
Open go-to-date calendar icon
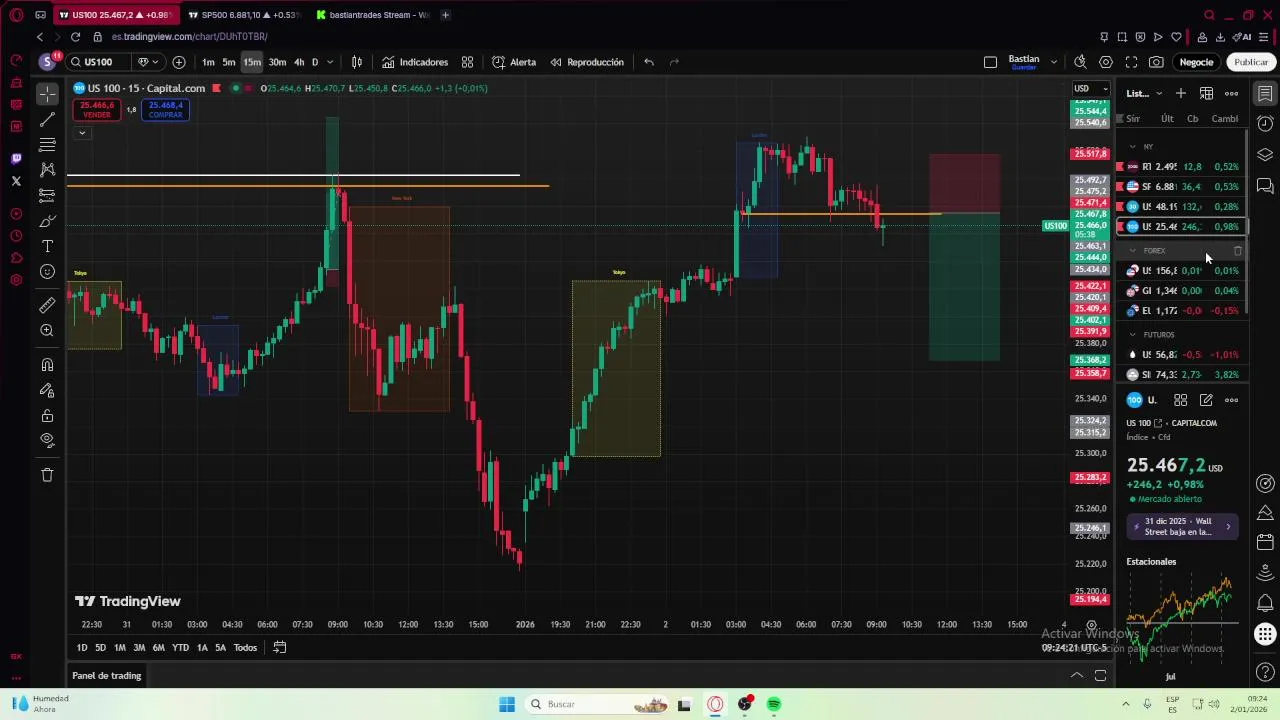(x=280, y=648)
